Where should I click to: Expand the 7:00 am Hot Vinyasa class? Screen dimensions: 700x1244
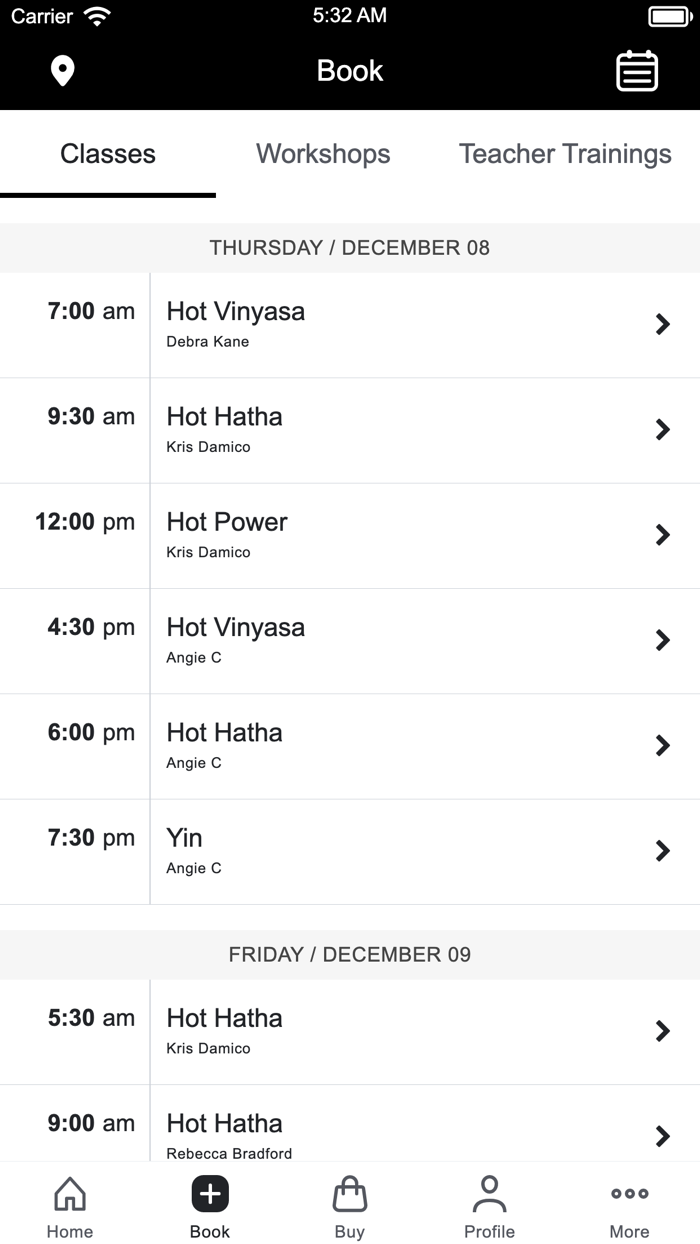pyautogui.click(x=350, y=324)
